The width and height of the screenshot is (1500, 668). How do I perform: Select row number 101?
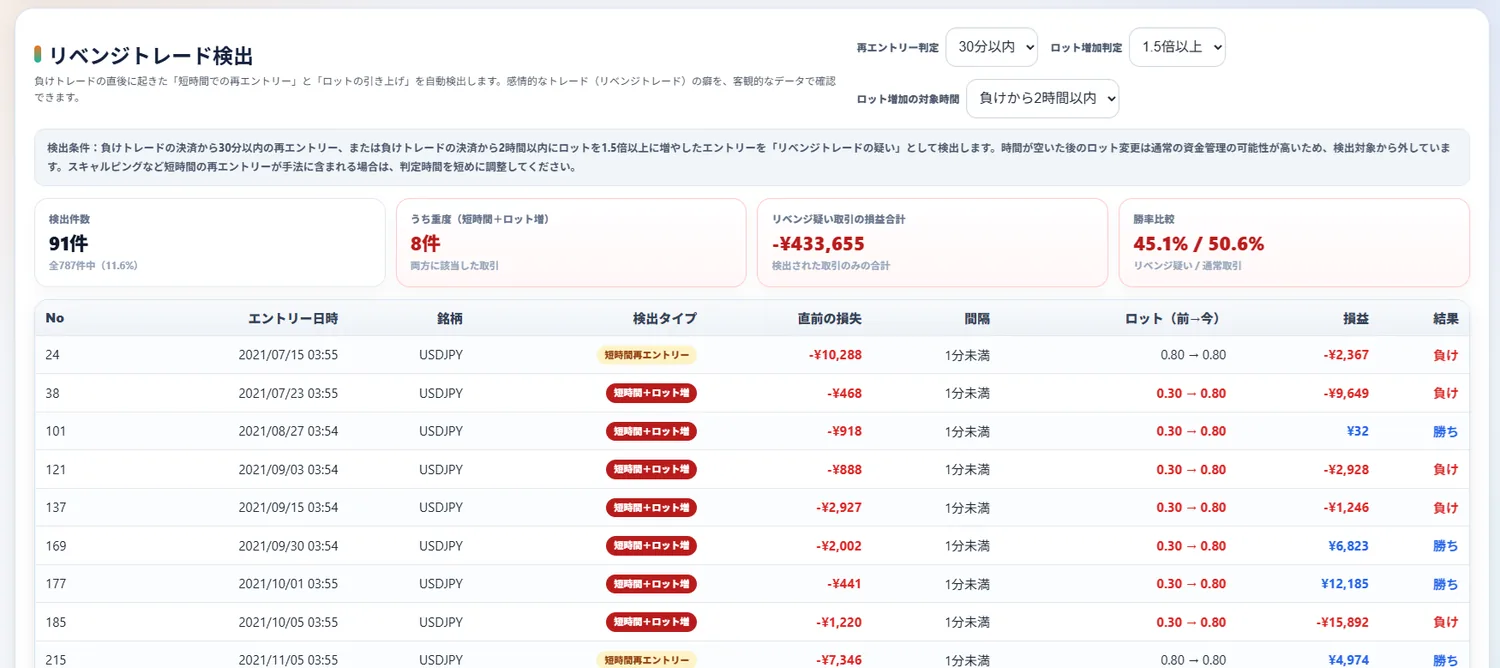56,431
